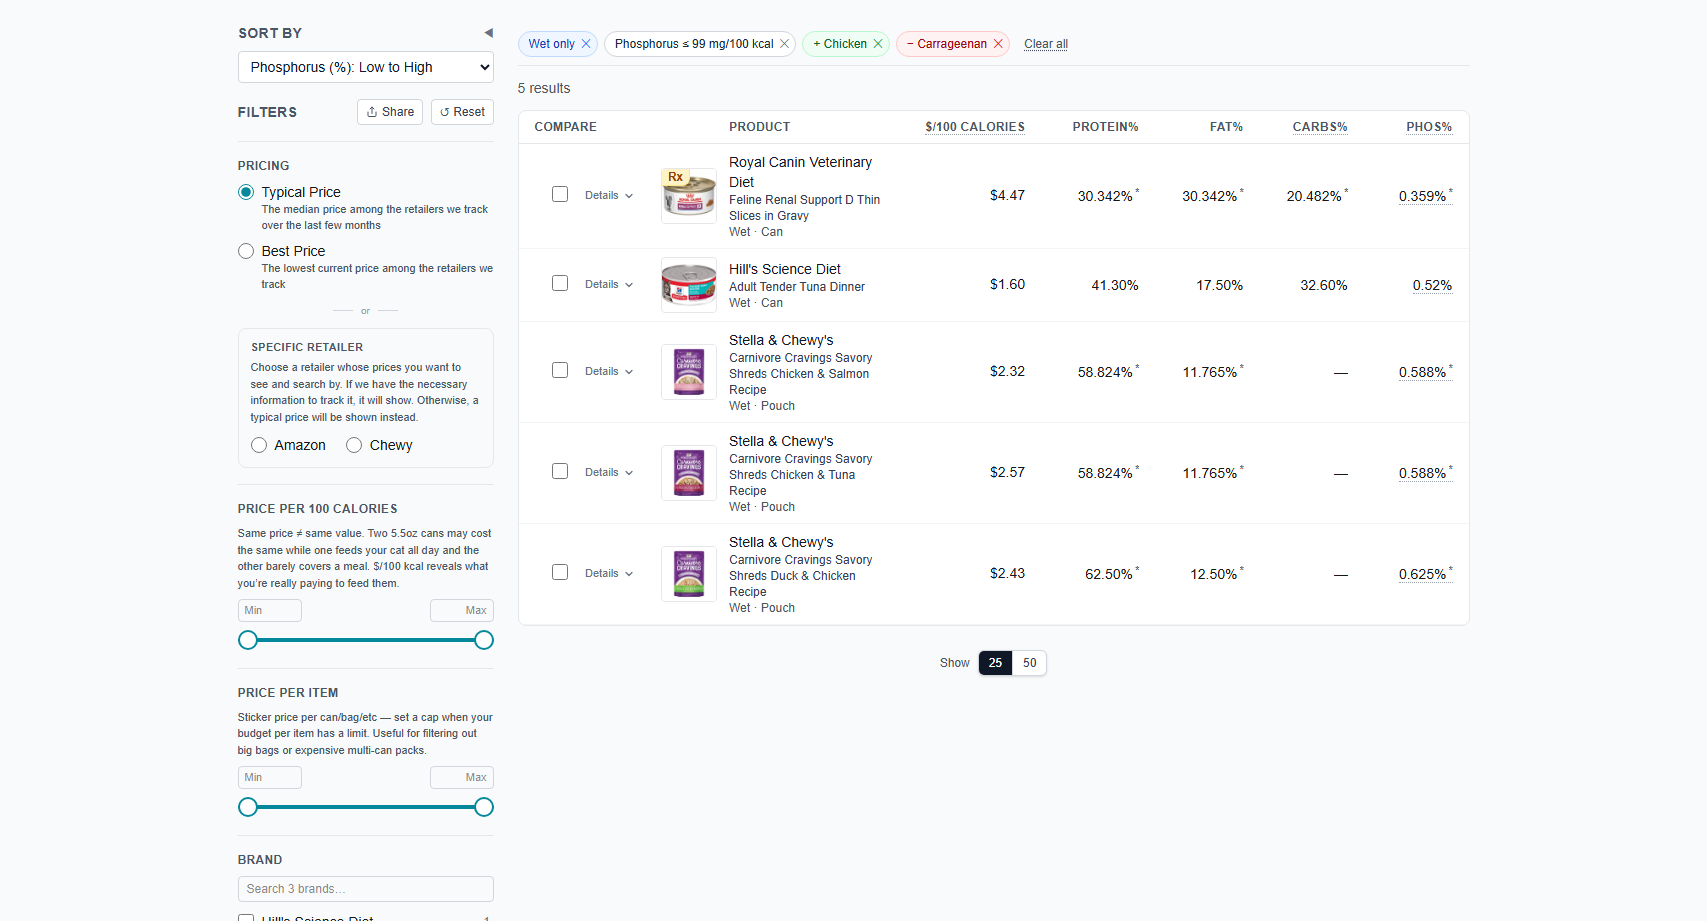This screenshot has width=1707, height=921.
Task: Collapse the sidebar with the triangle arrow
Action: pos(488,33)
